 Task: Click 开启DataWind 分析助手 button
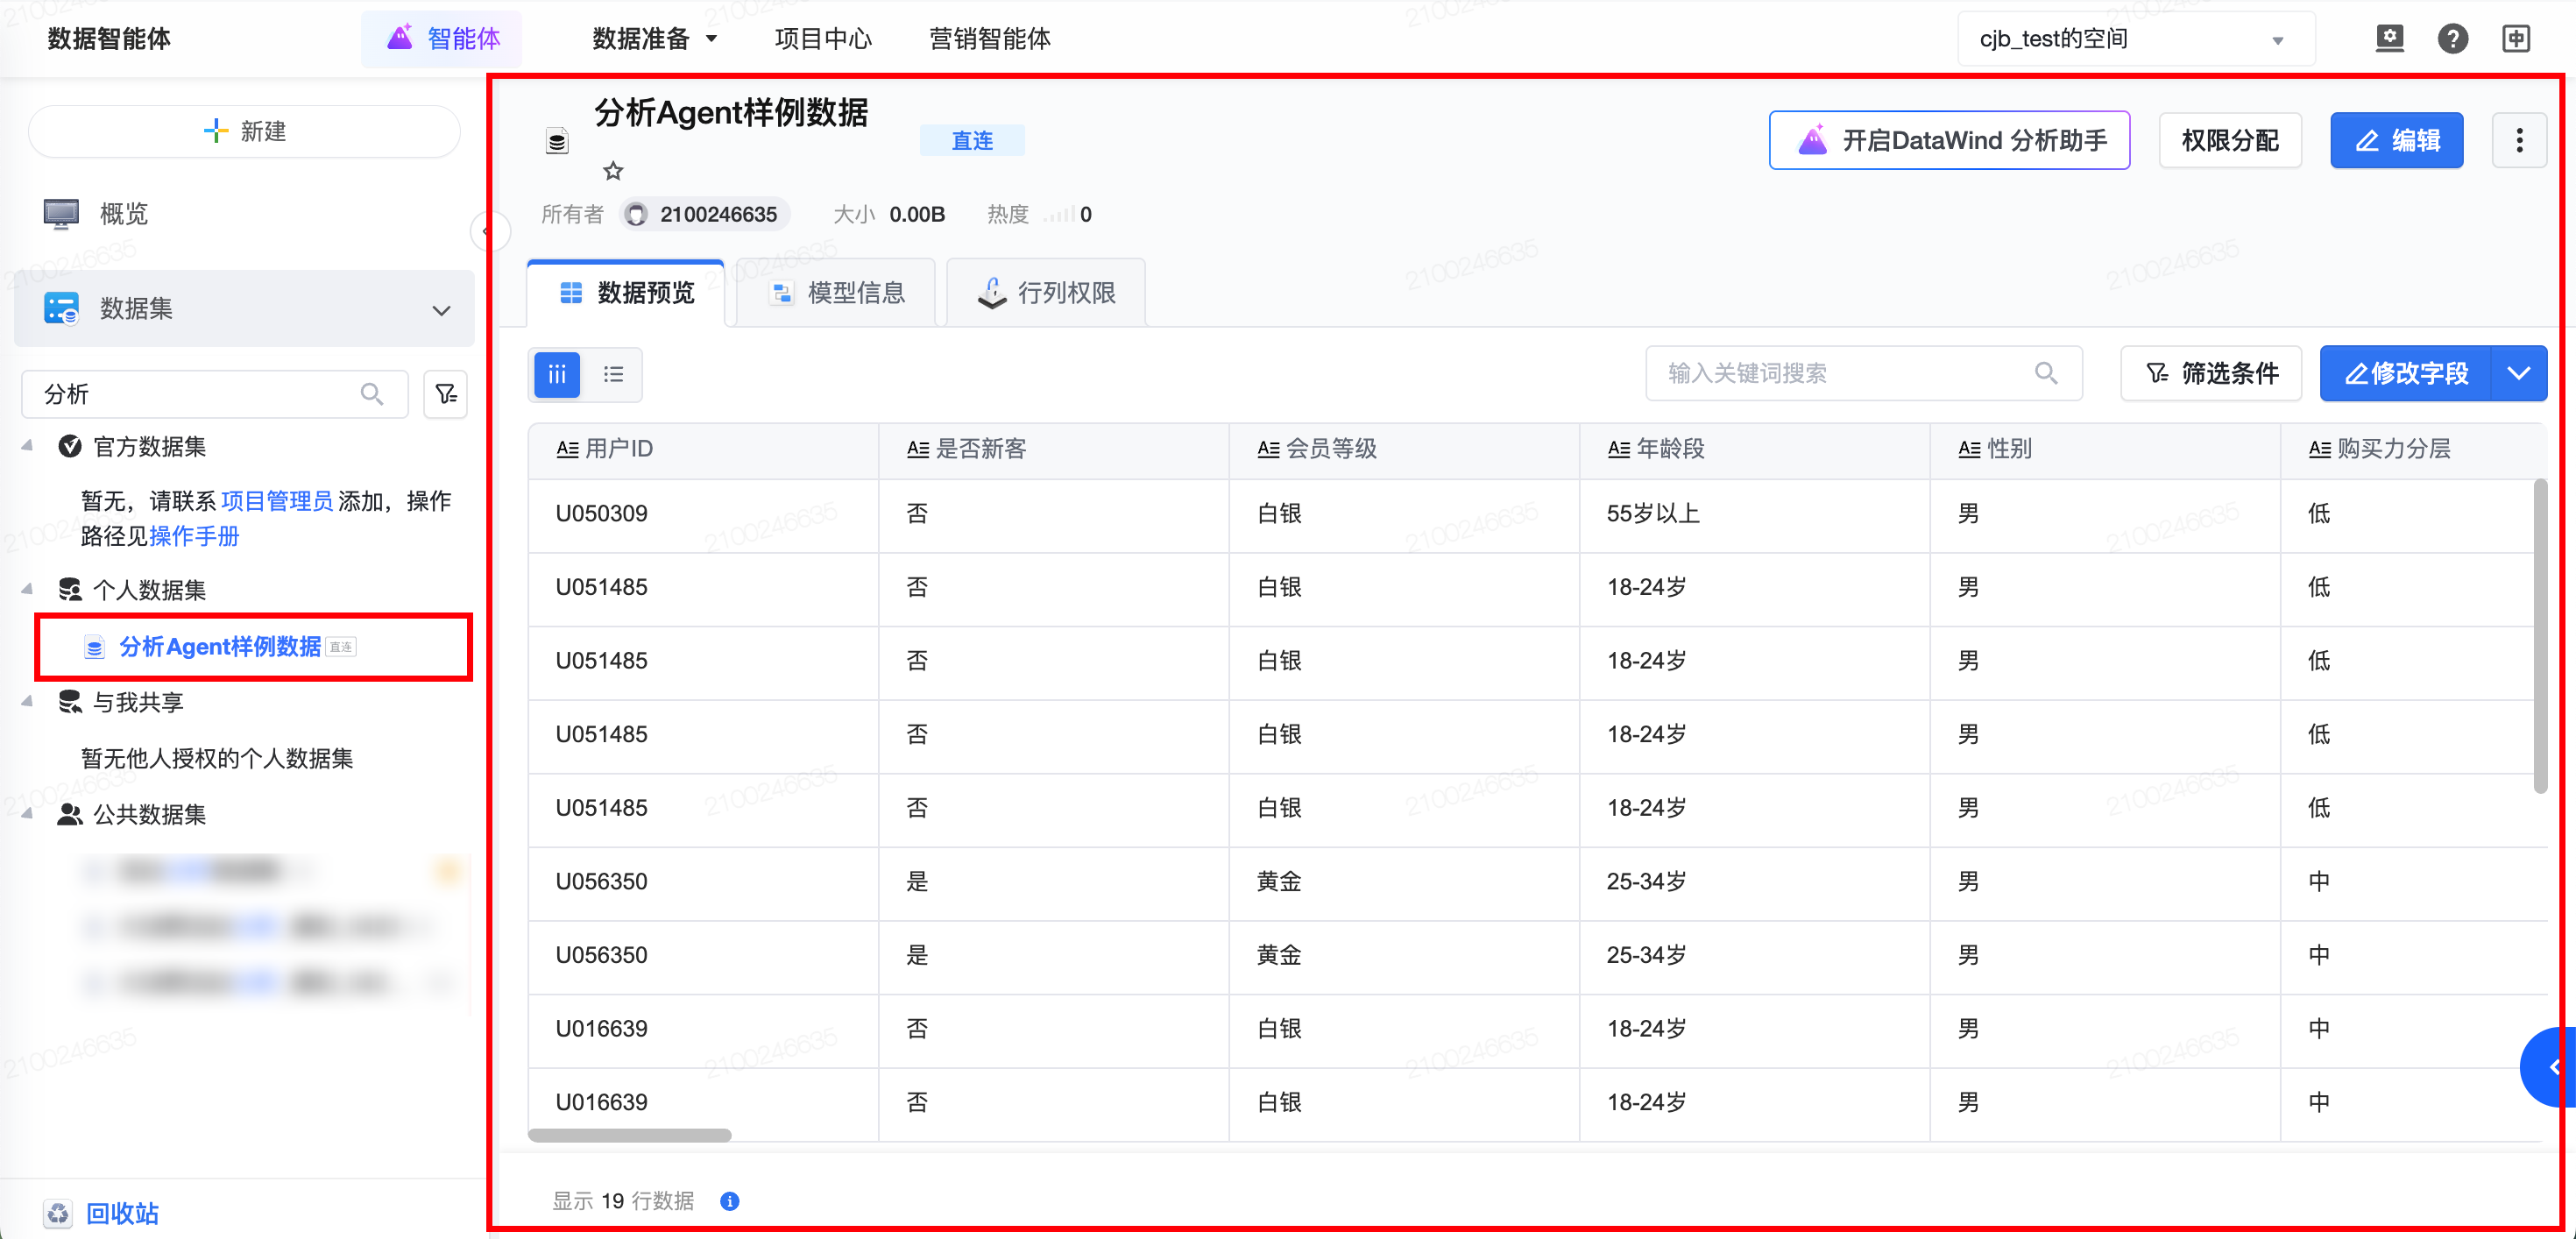coord(1949,140)
